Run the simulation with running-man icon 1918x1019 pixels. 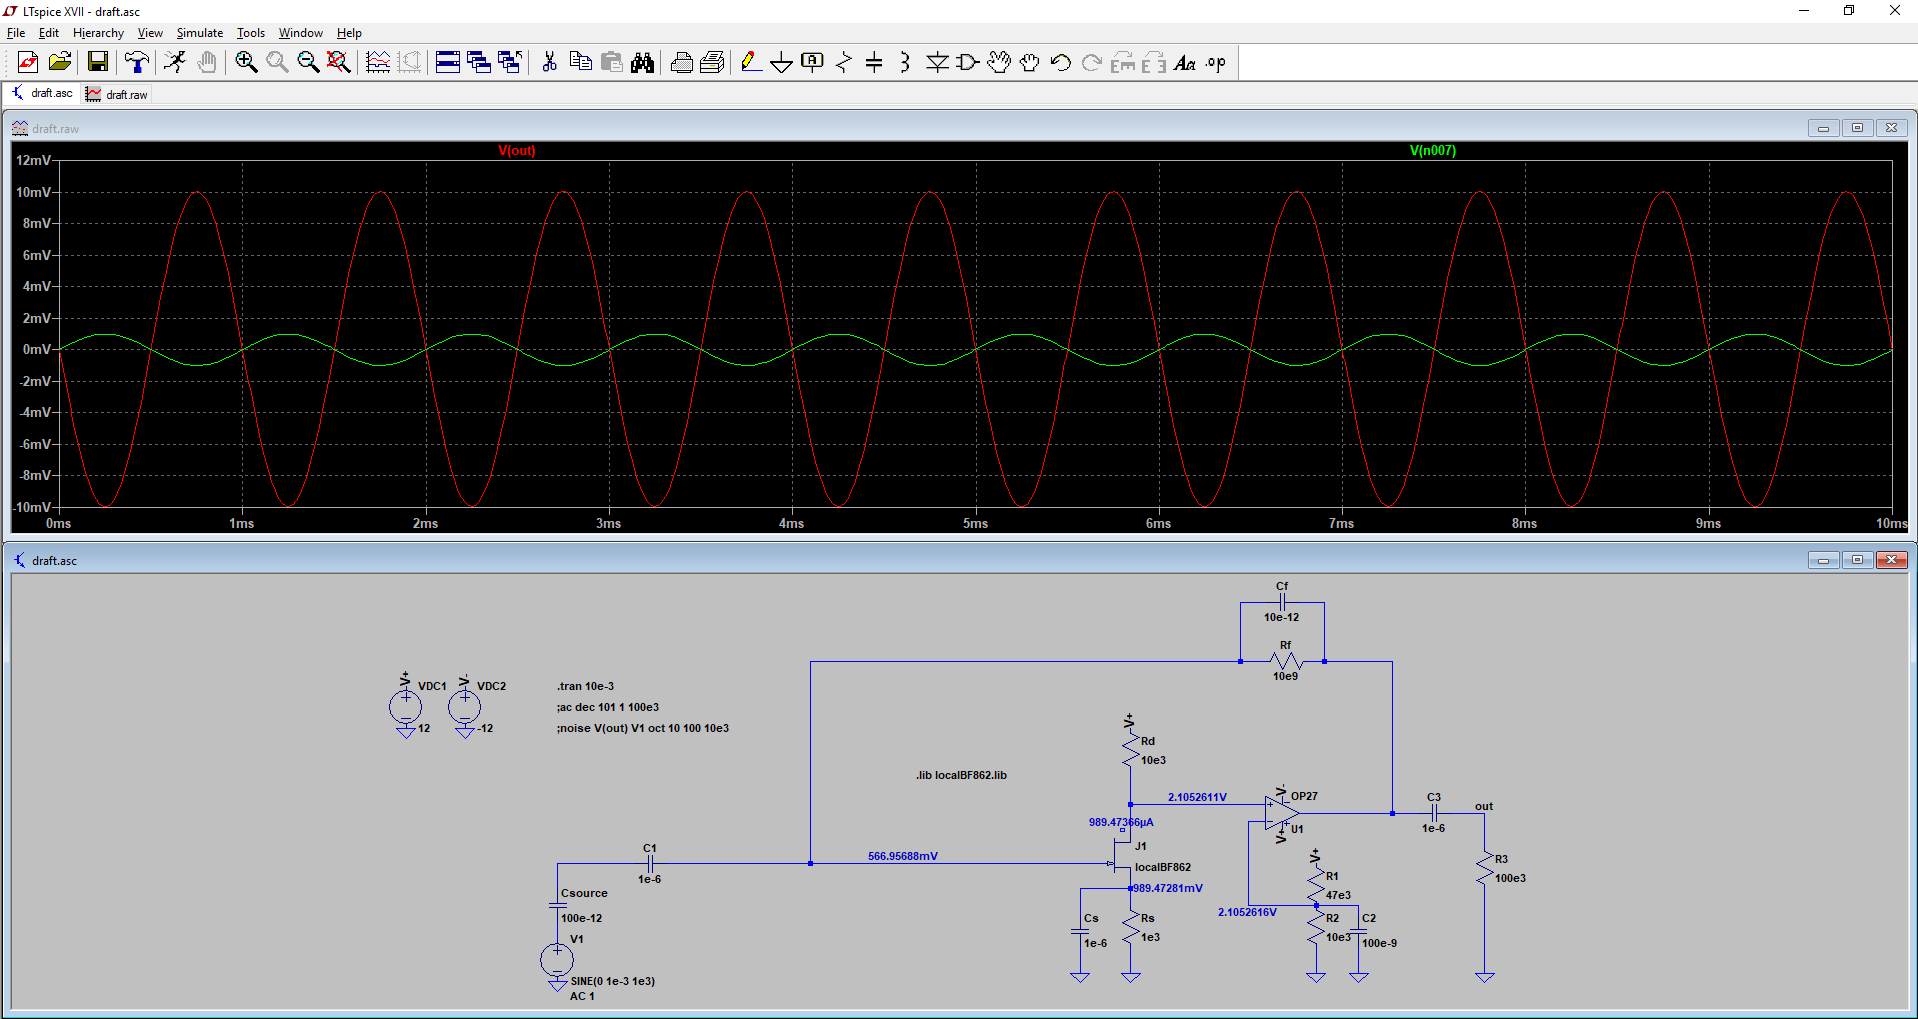click(x=175, y=62)
